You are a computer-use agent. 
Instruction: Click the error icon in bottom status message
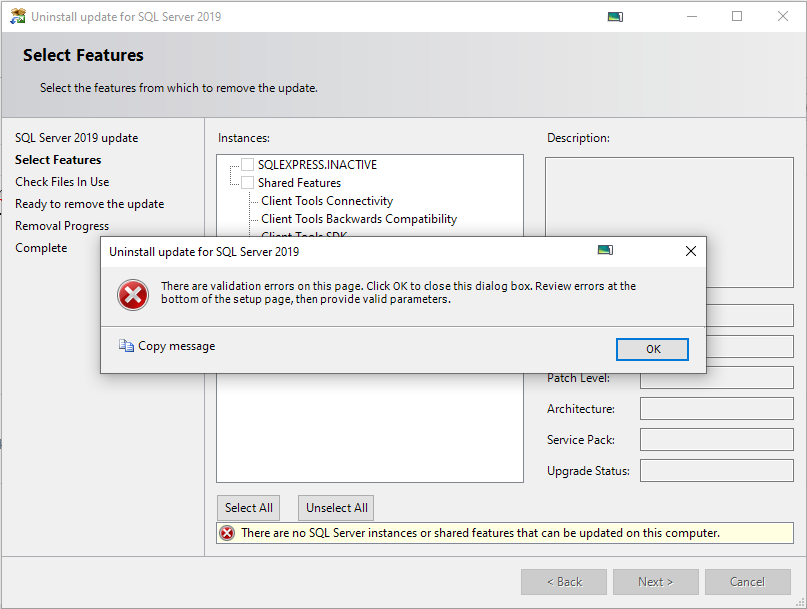(227, 533)
